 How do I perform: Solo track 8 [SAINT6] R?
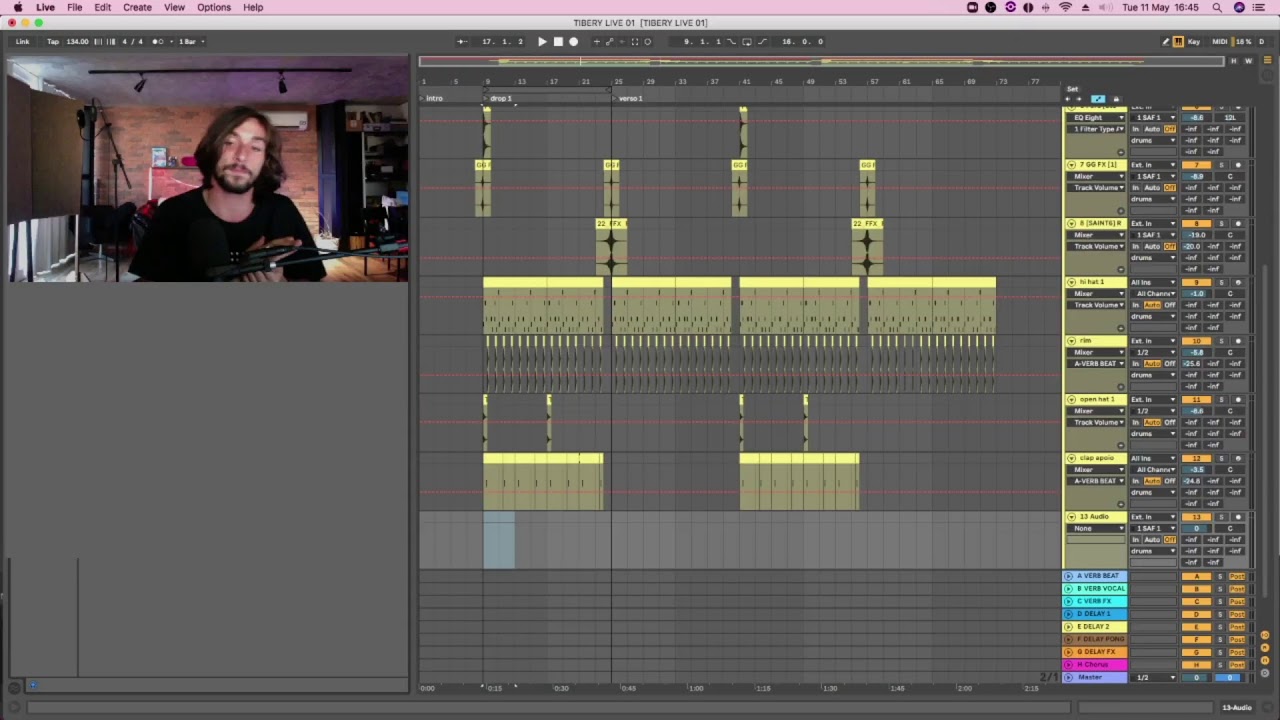(x=1222, y=223)
